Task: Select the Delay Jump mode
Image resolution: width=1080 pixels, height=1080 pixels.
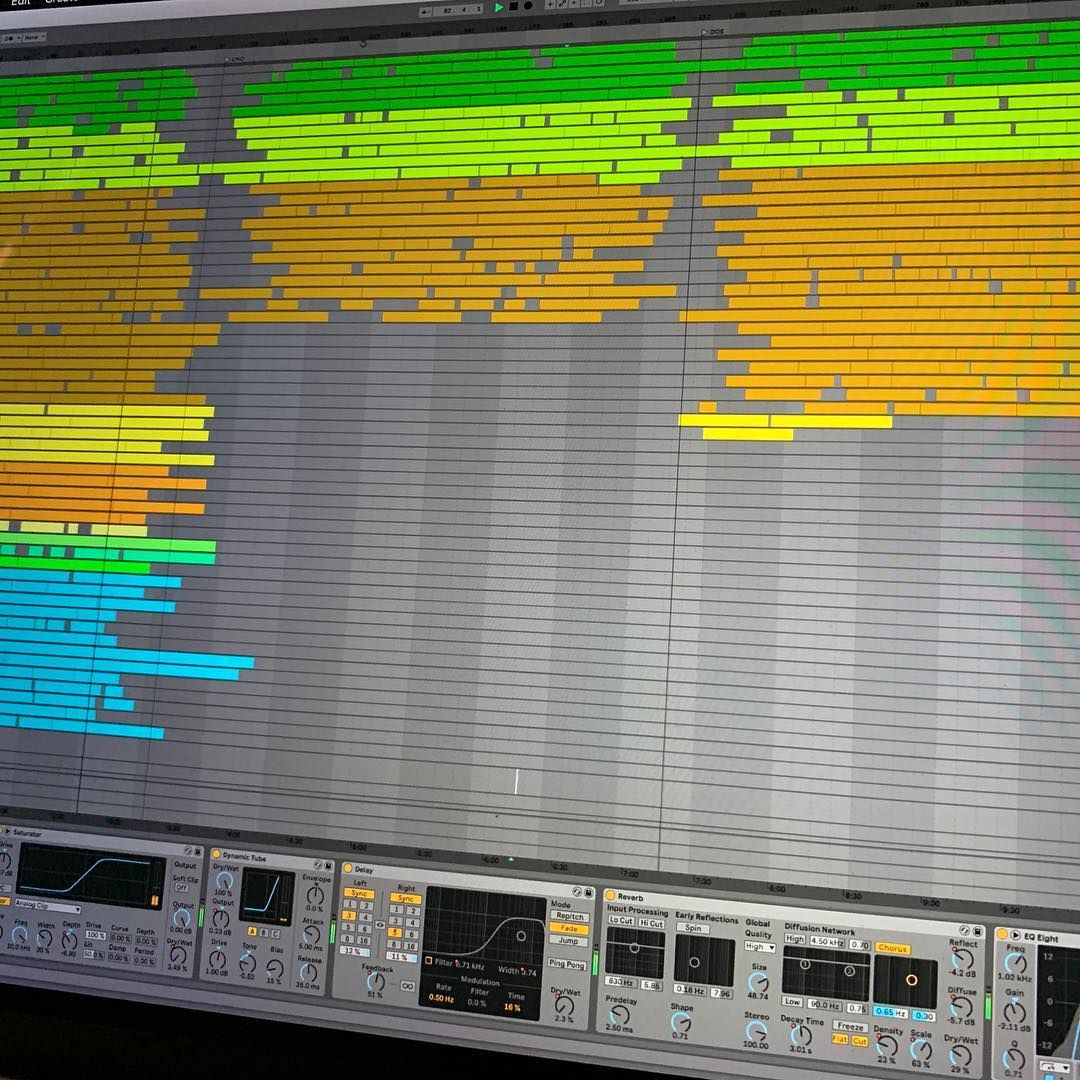Action: point(568,940)
